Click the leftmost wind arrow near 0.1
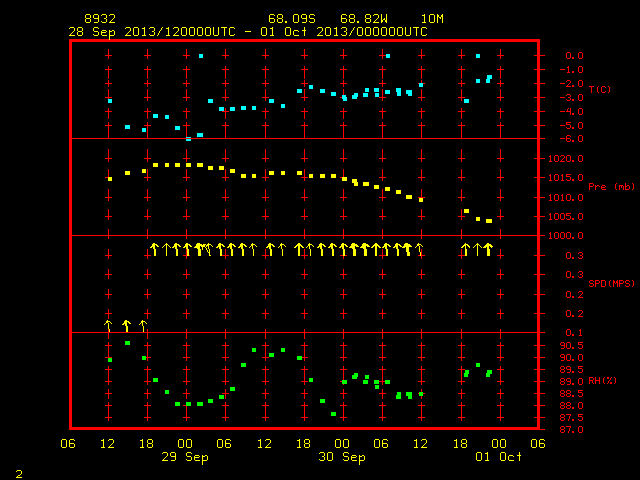Image resolution: width=640 pixels, height=480 pixels. coord(108,326)
